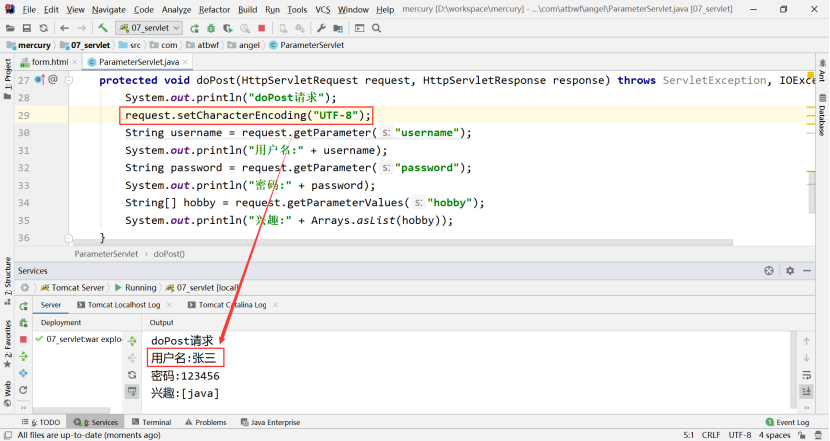Screen dimensions: 830x441
Task: Open project settings wrench icon
Action: (321, 28)
